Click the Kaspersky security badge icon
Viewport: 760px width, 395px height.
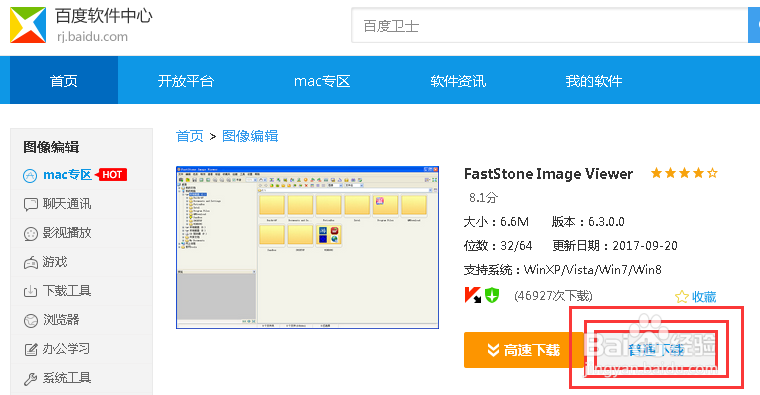pos(473,295)
